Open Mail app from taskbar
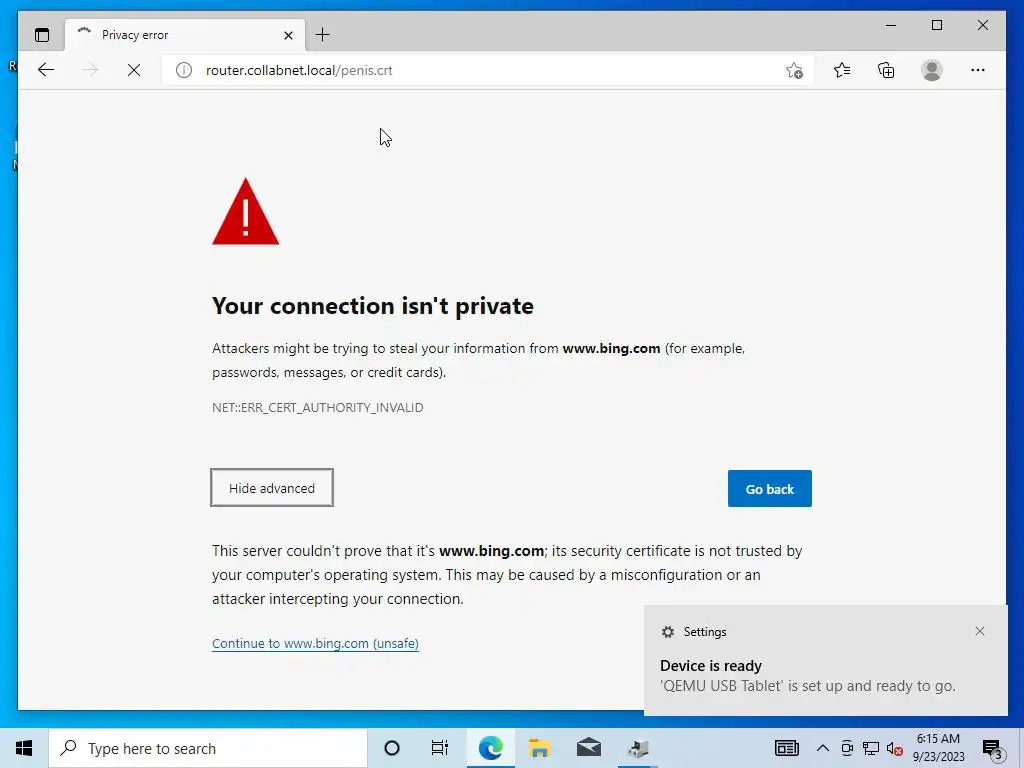1024x768 pixels. pyautogui.click(x=588, y=748)
